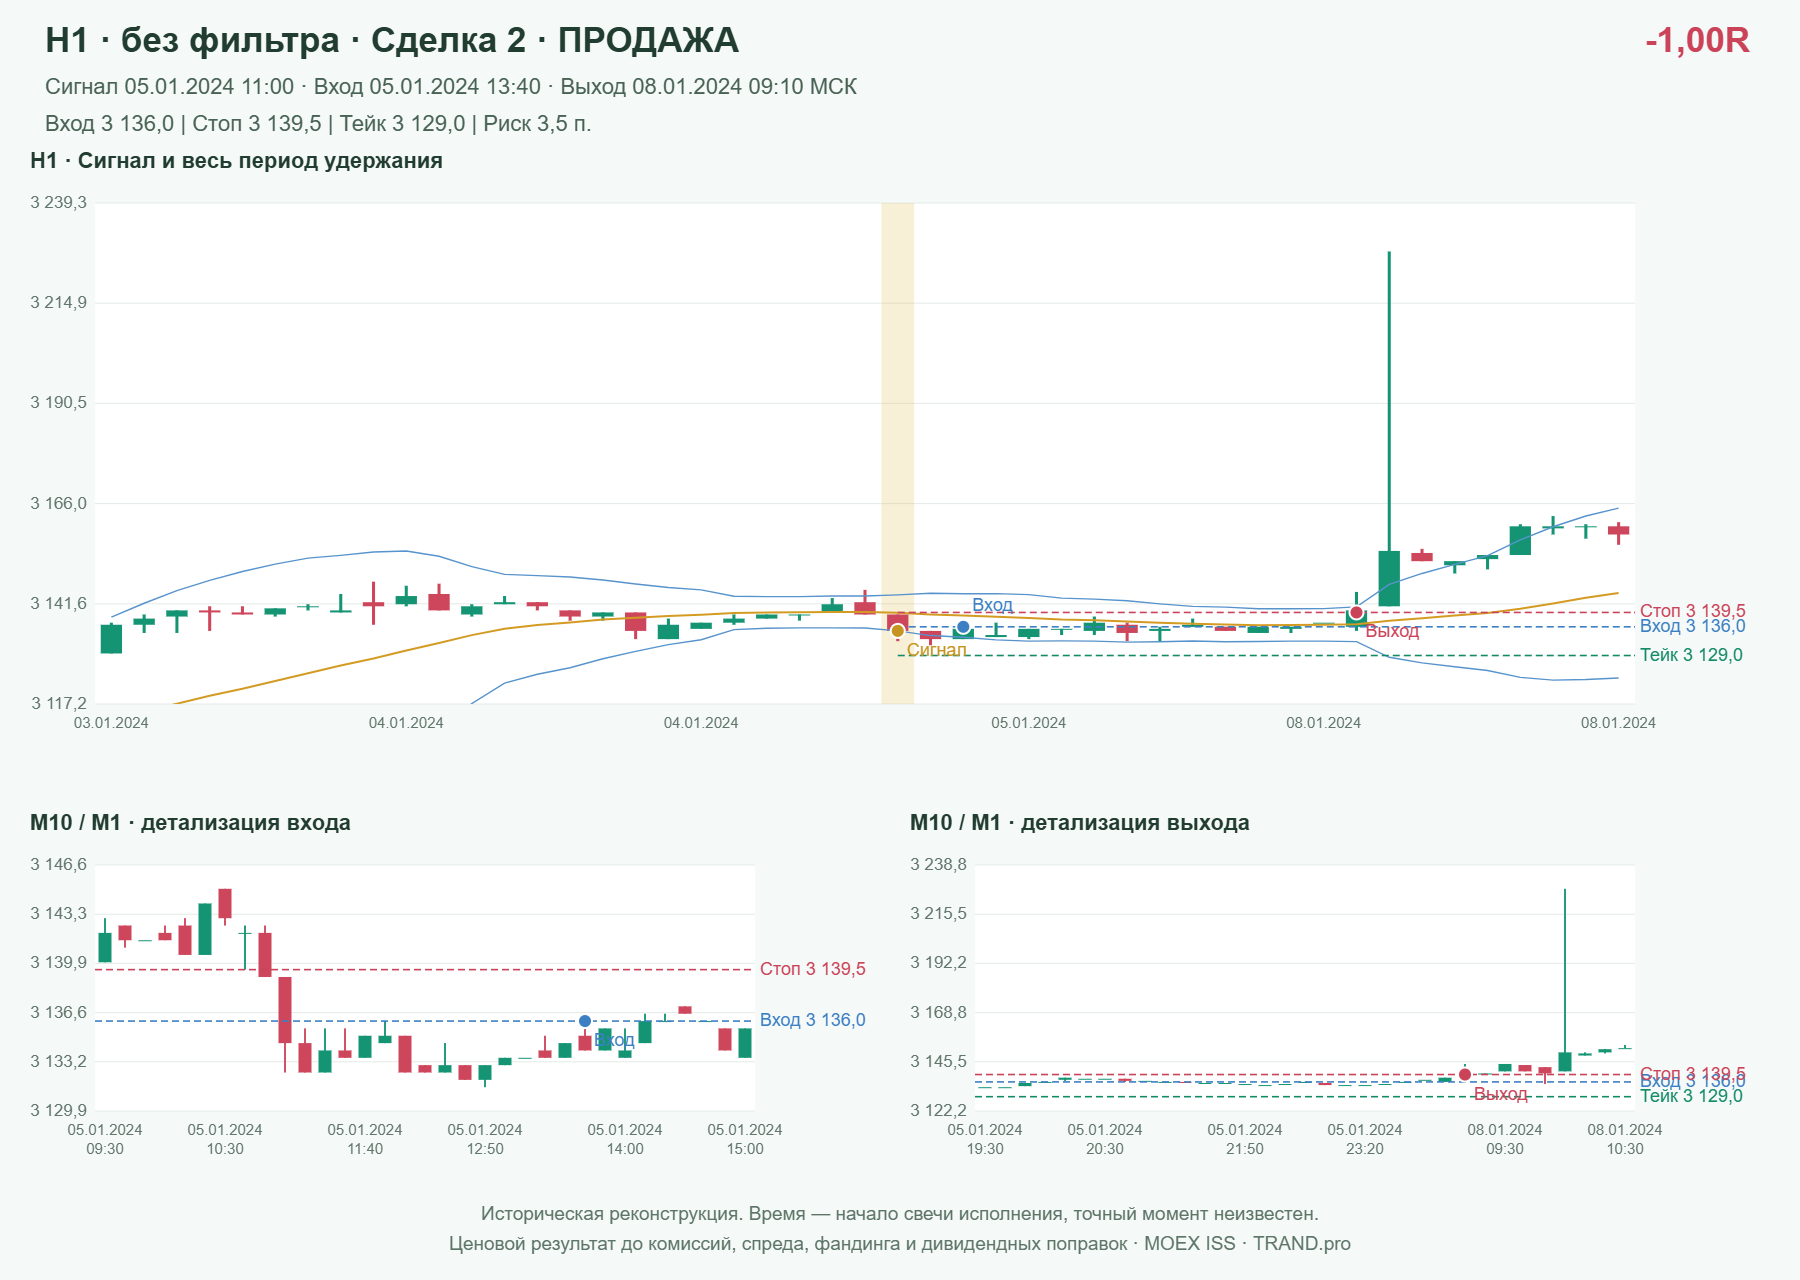Click 'Вход 3 136,0' label in the entry detail chart
The width and height of the screenshot is (1800, 1280).
point(813,1020)
